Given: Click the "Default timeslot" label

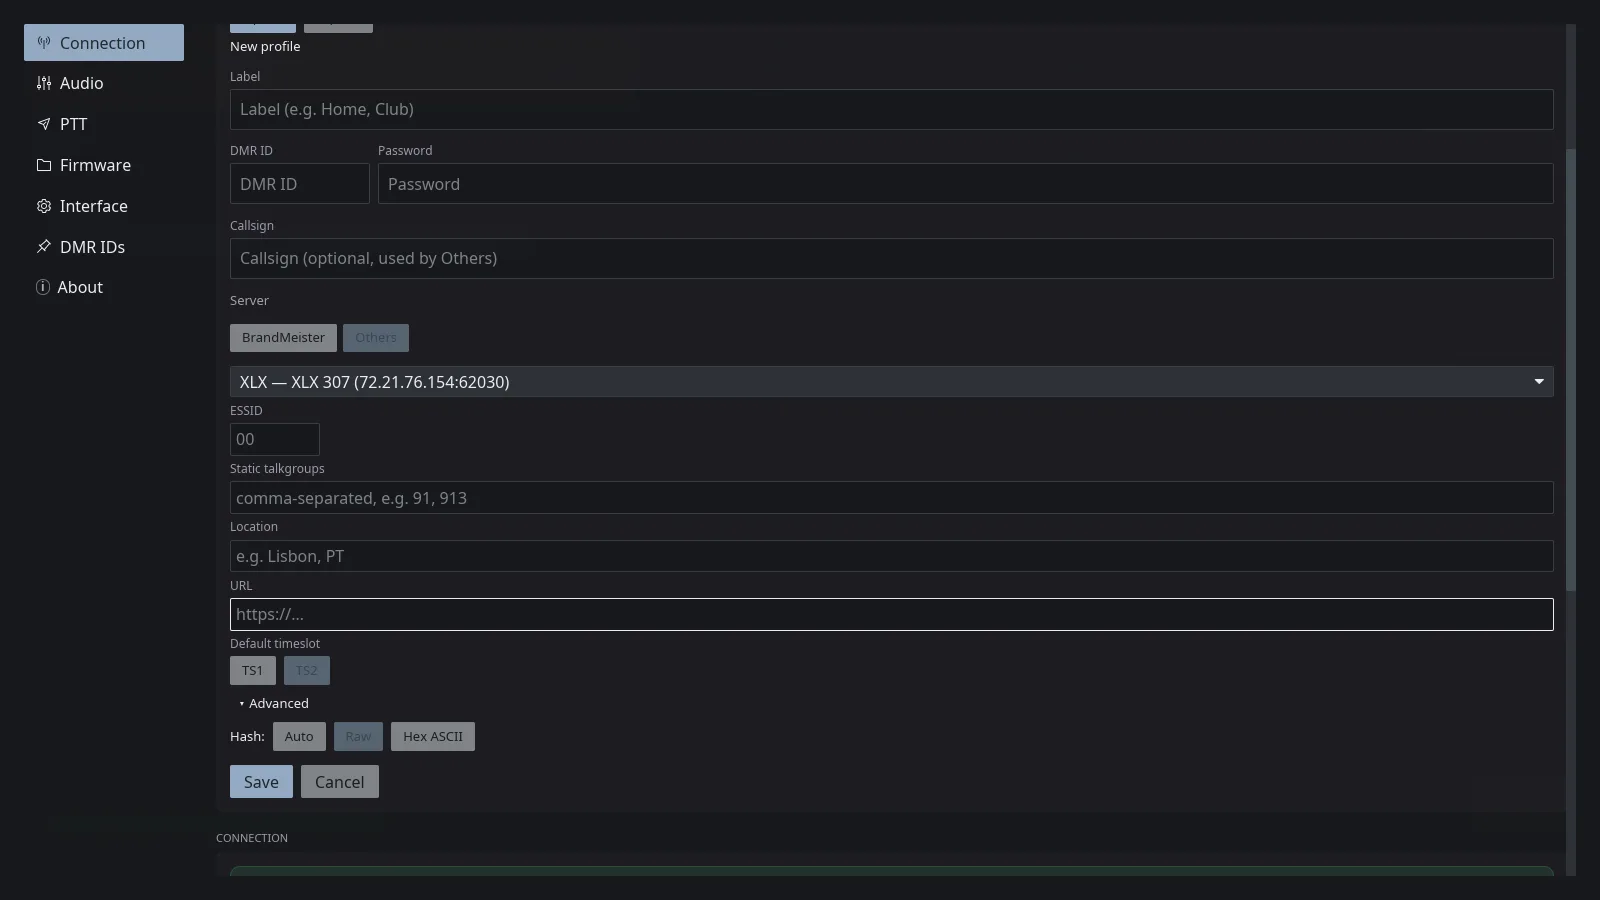Looking at the screenshot, I should click(275, 644).
